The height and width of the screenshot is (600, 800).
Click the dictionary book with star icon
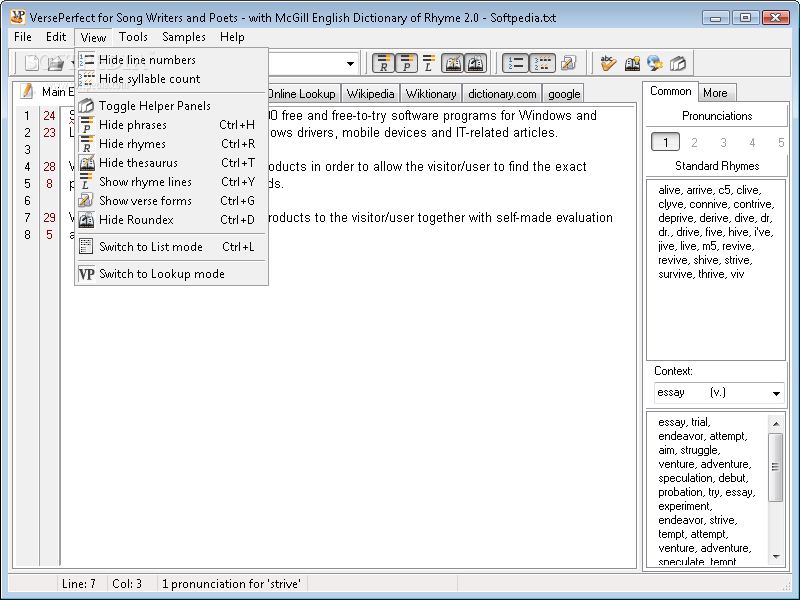633,63
